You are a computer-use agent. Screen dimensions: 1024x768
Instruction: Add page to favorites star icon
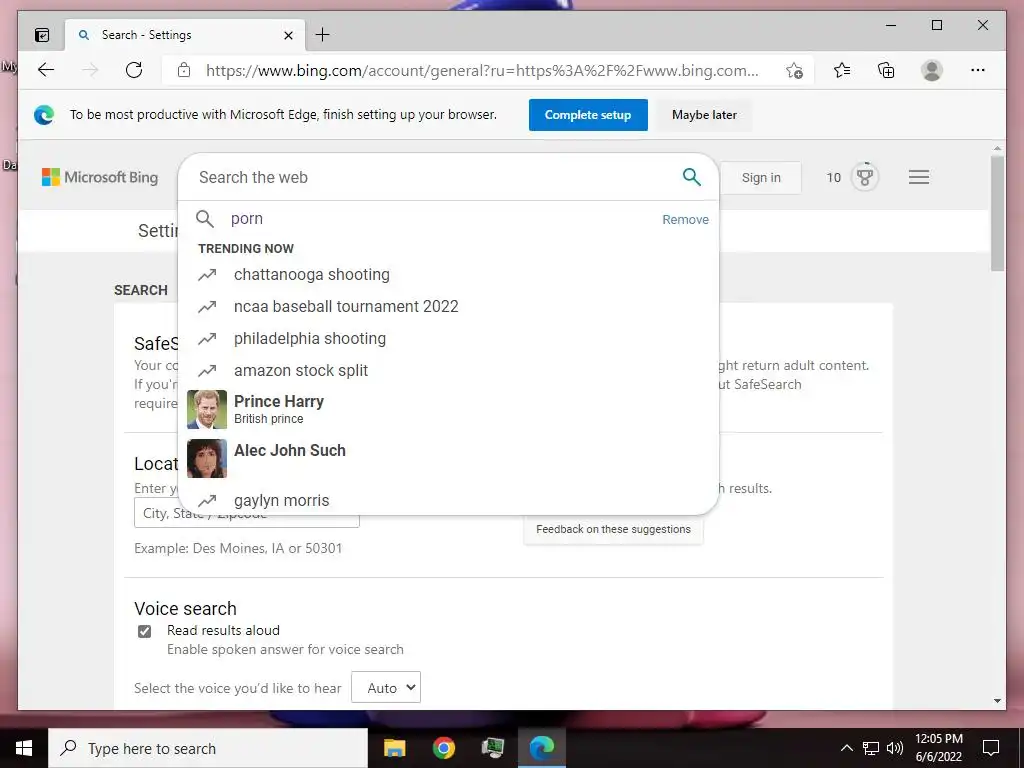(x=794, y=71)
